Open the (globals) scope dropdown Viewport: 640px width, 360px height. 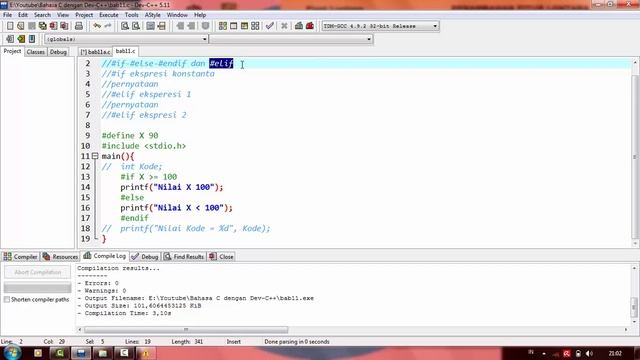point(126,39)
